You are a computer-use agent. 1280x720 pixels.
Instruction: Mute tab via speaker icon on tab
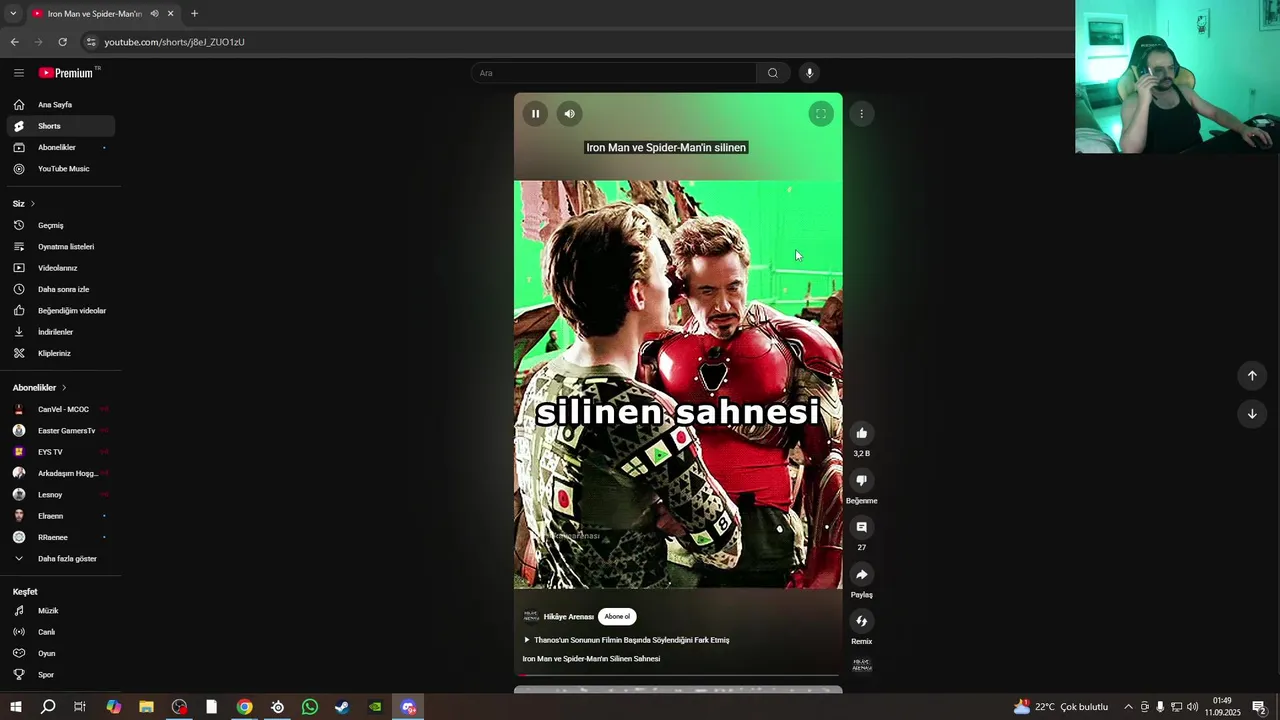point(154,14)
